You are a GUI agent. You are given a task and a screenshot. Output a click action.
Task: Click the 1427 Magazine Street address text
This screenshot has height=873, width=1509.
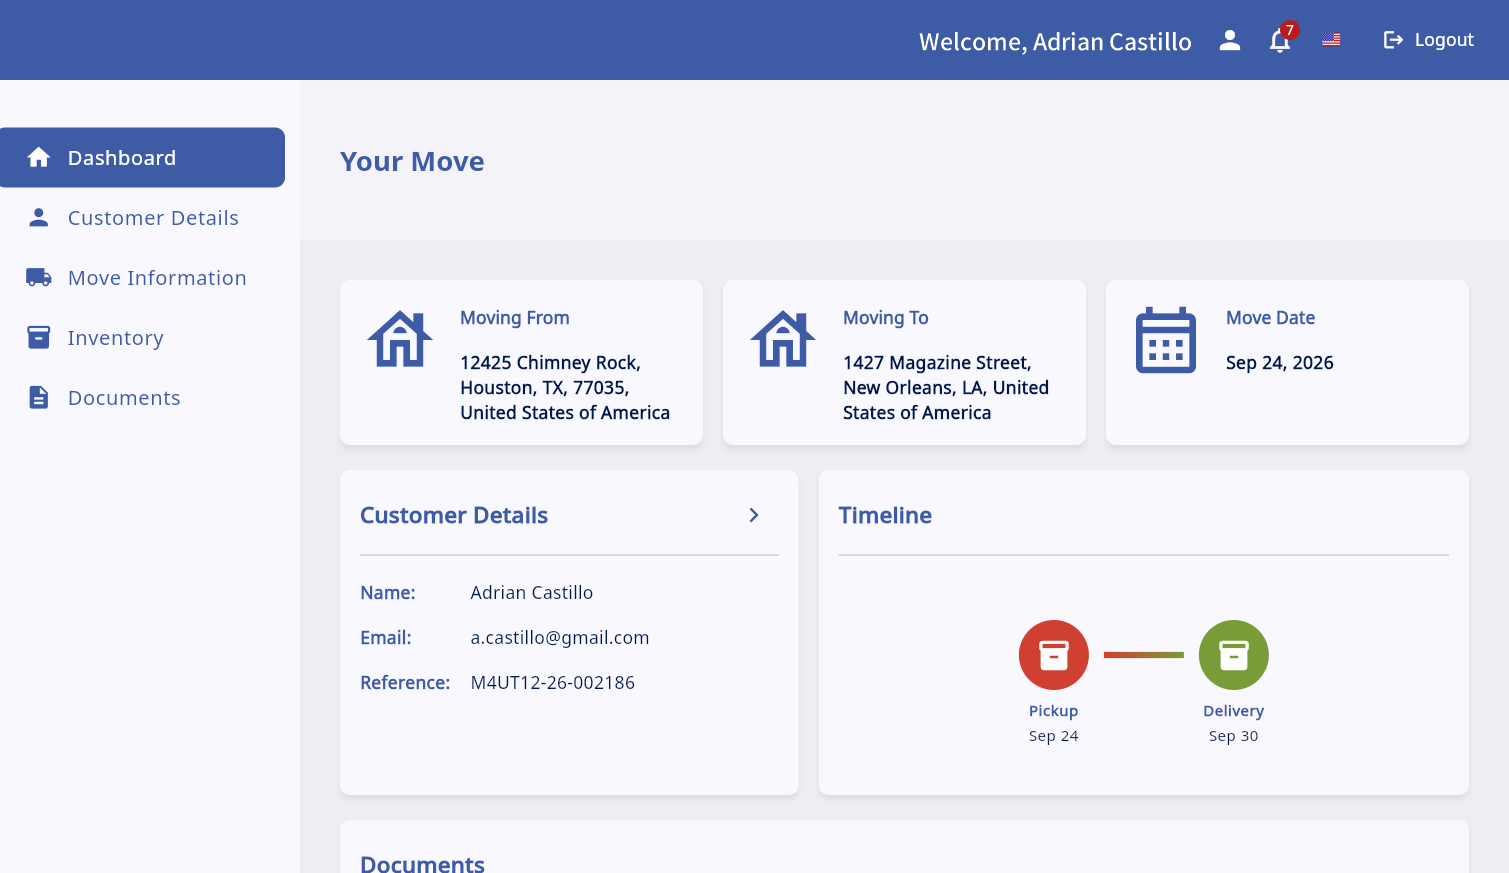click(x=946, y=388)
